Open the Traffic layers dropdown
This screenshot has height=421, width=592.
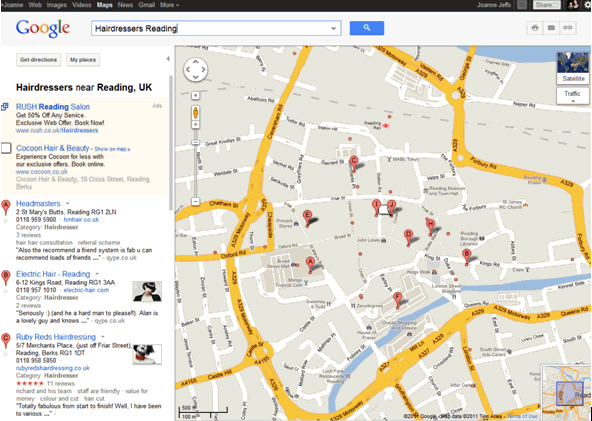572,96
